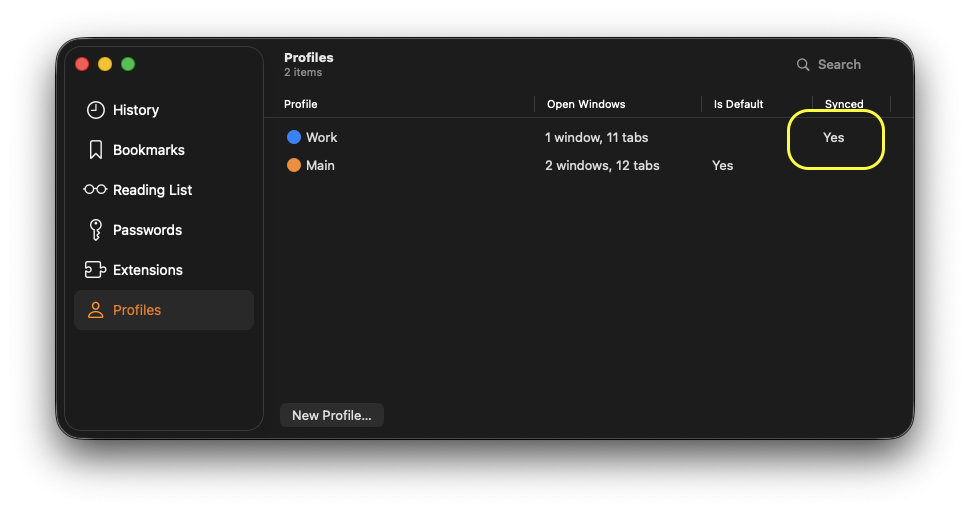Click the green zoom window button
Viewport: 970px width, 513px height.
click(x=128, y=64)
